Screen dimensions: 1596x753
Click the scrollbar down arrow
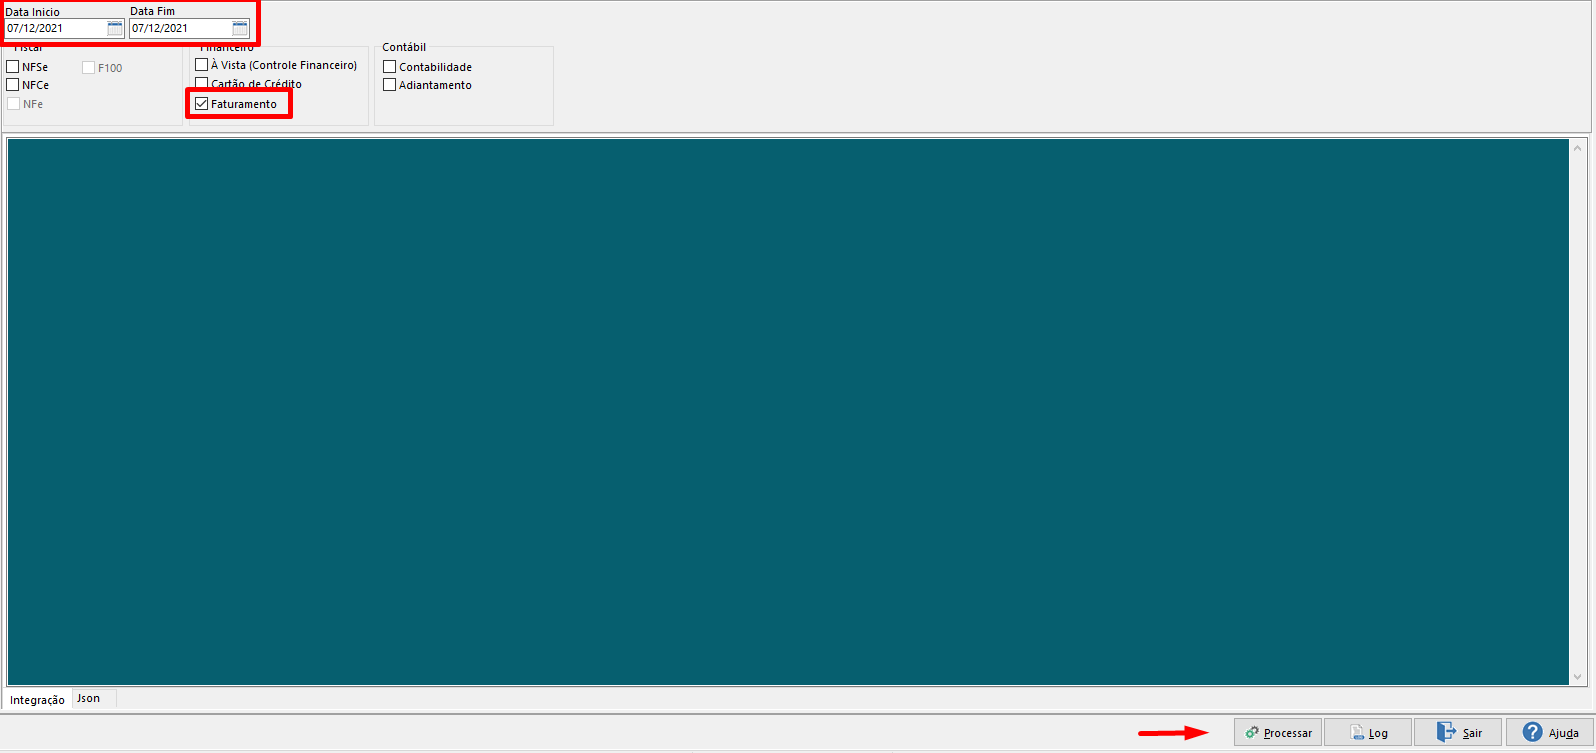pyautogui.click(x=1578, y=677)
